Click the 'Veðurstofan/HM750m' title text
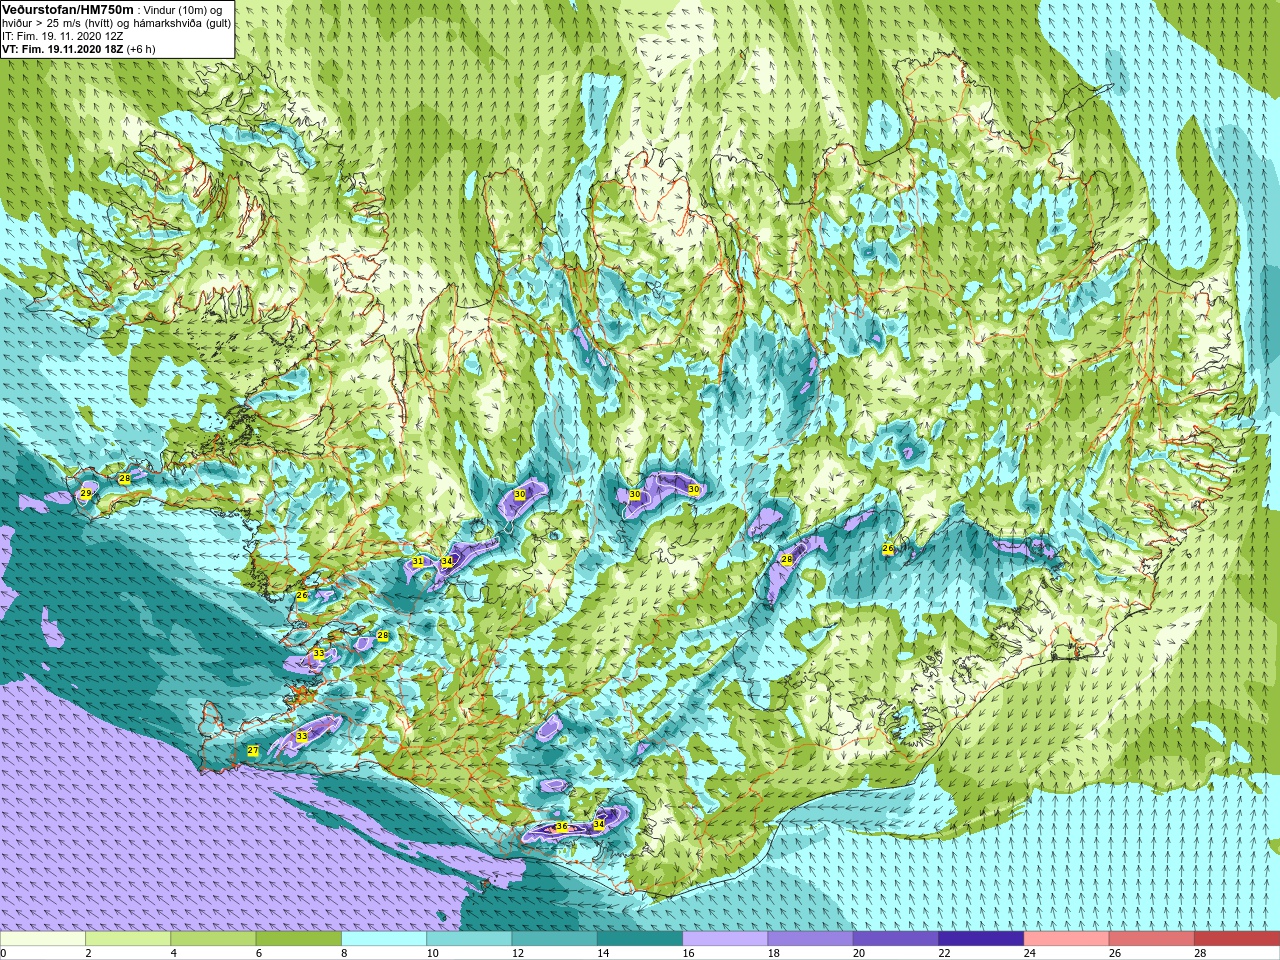 [x=66, y=9]
